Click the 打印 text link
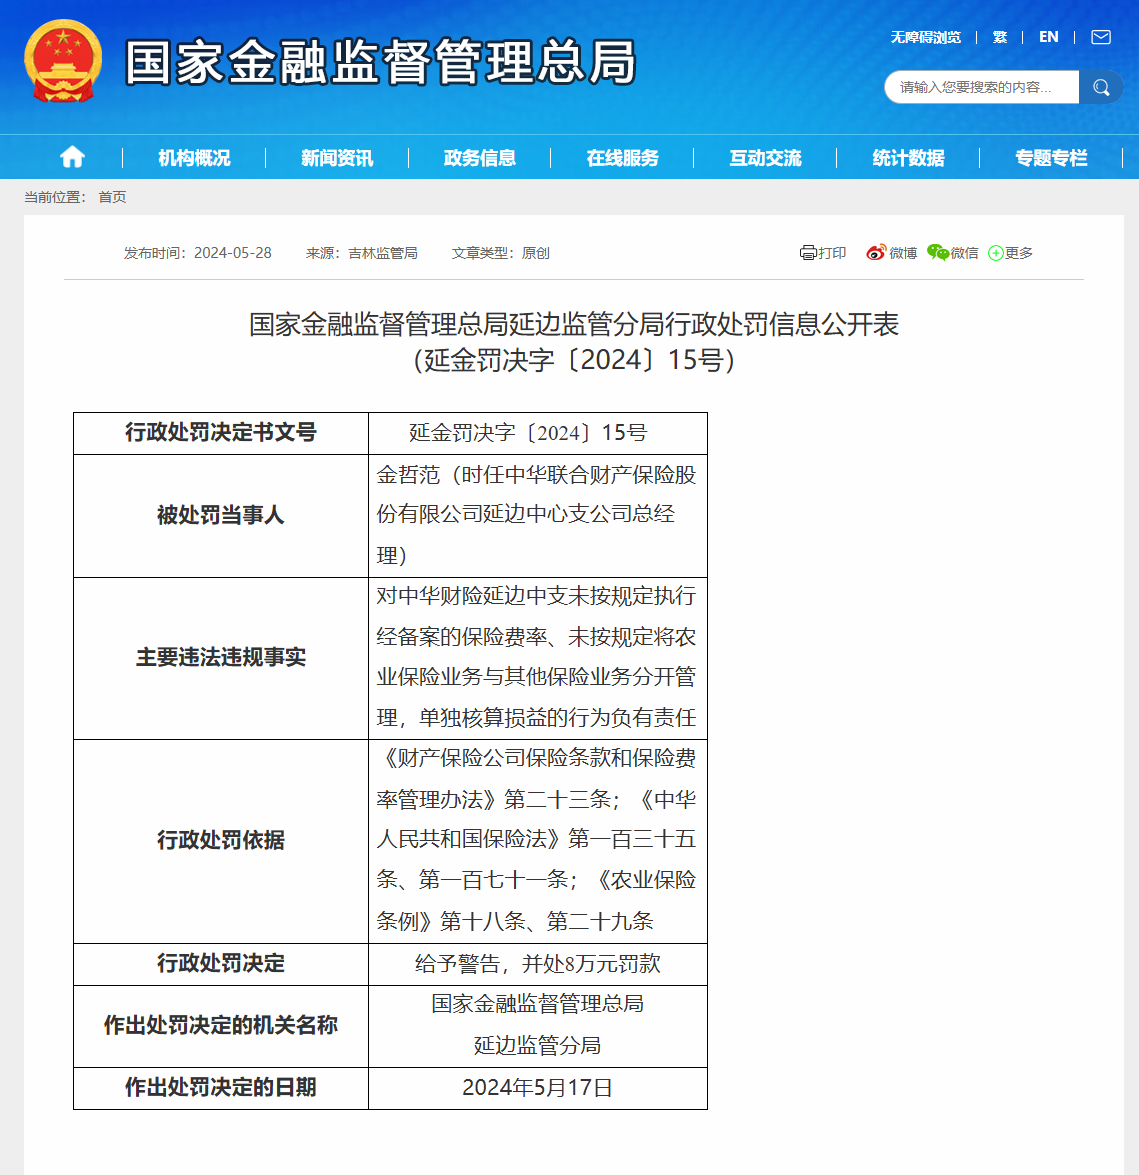Viewport: 1139px width, 1175px height. tap(832, 253)
